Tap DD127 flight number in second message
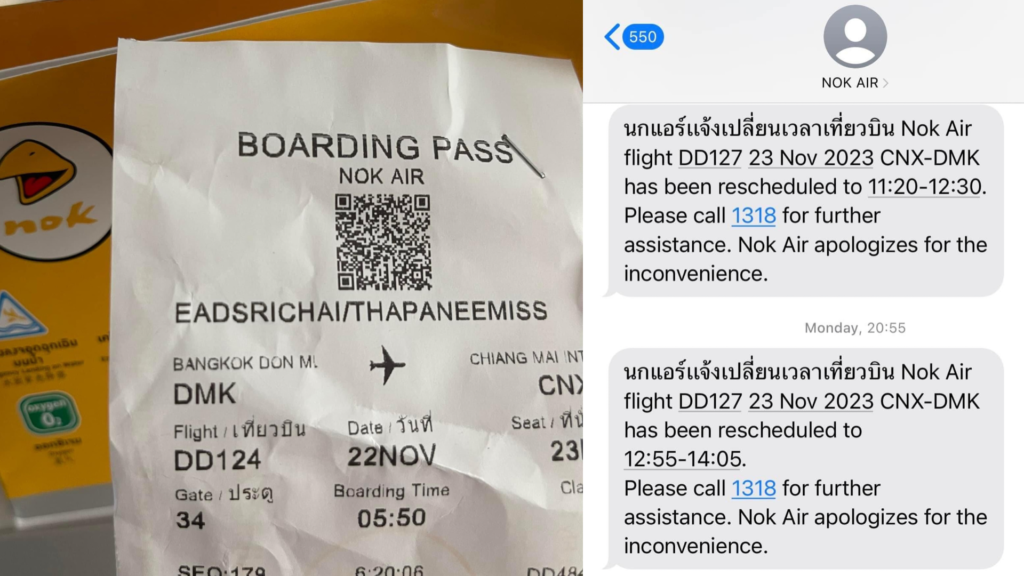The image size is (1024, 576). [x=710, y=401]
